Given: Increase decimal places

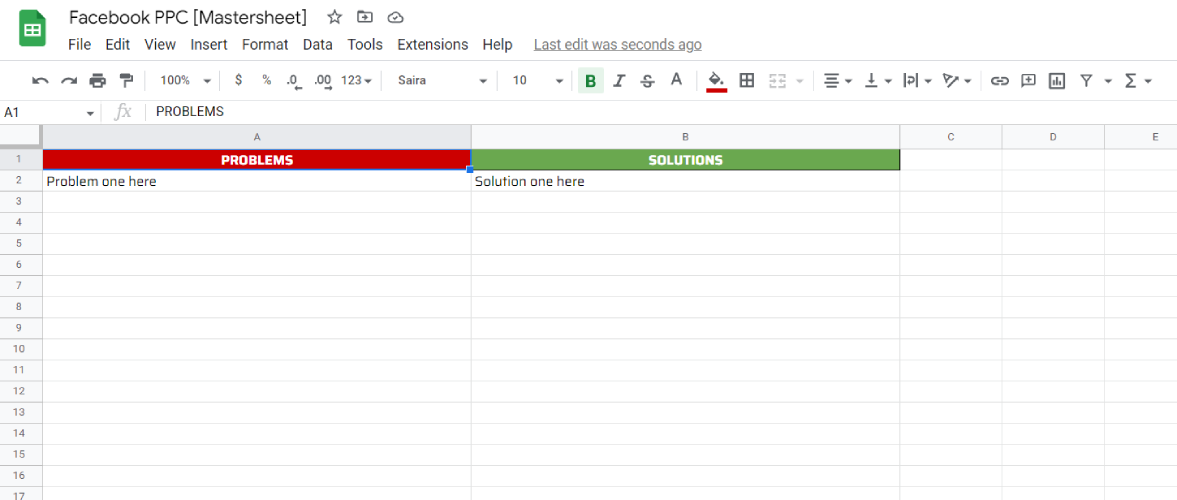Looking at the screenshot, I should 323,80.
